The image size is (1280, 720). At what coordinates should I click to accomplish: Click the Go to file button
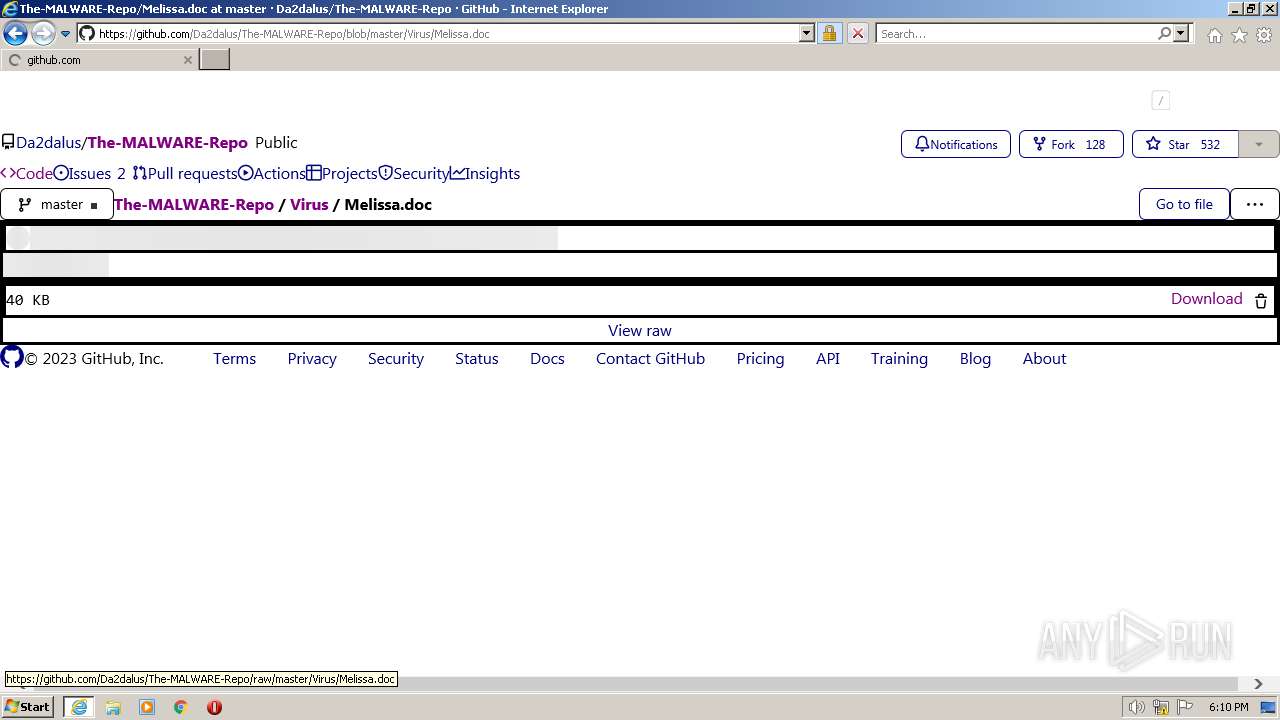click(x=1184, y=204)
